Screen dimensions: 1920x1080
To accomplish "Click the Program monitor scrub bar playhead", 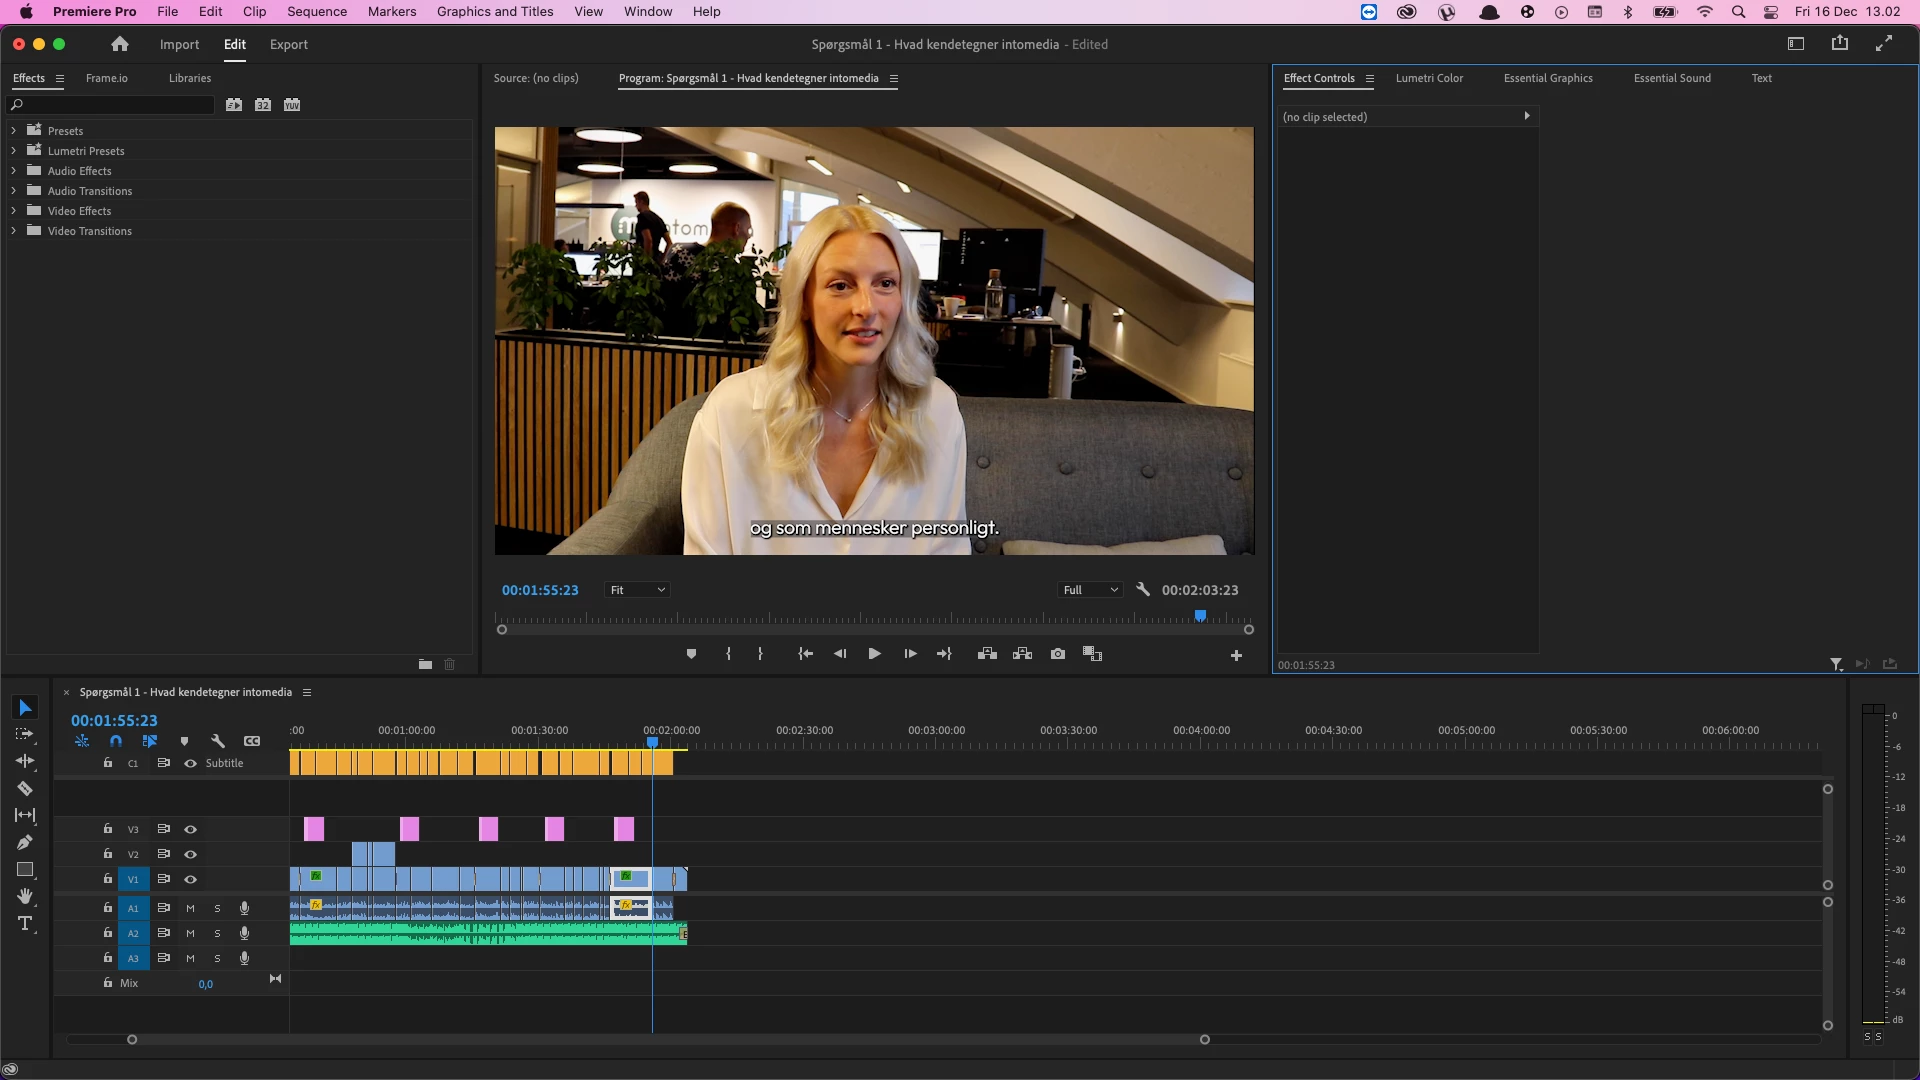I will pos(1200,616).
